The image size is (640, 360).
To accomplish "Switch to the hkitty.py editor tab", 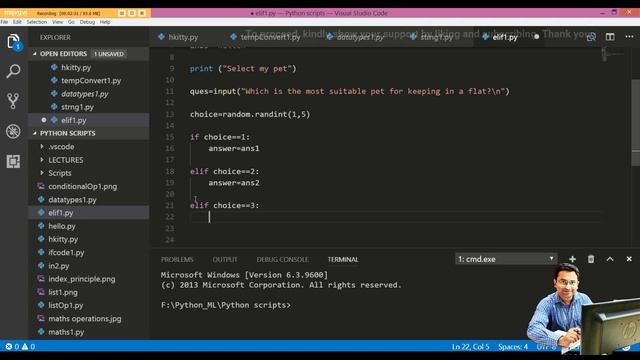I will point(183,37).
